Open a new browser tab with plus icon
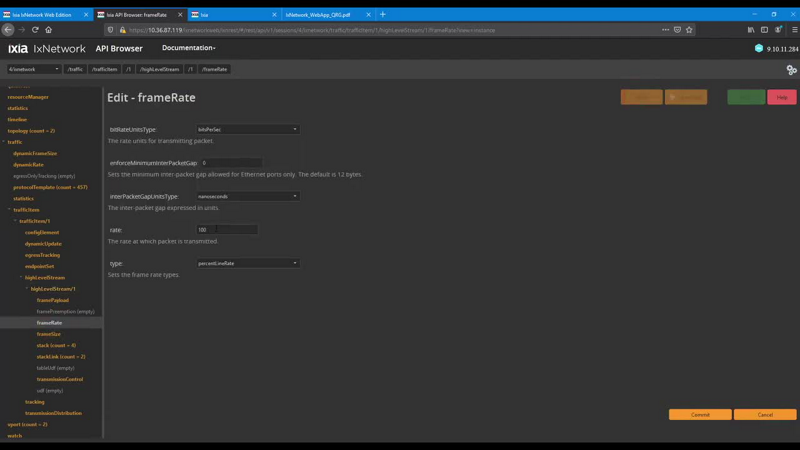The width and height of the screenshot is (800, 450). [383, 14]
